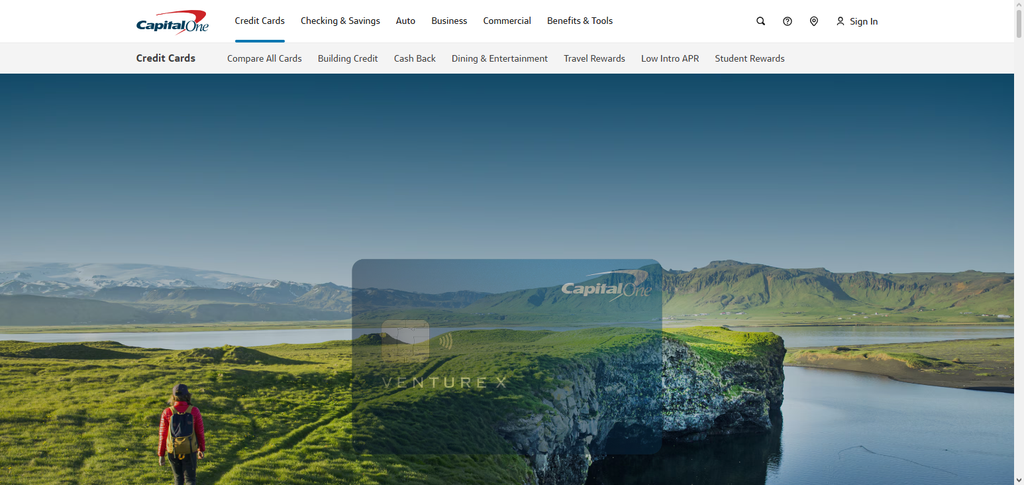Screen dimensions: 1024x485
Task: Go to Cash Back cards
Action: click(415, 59)
